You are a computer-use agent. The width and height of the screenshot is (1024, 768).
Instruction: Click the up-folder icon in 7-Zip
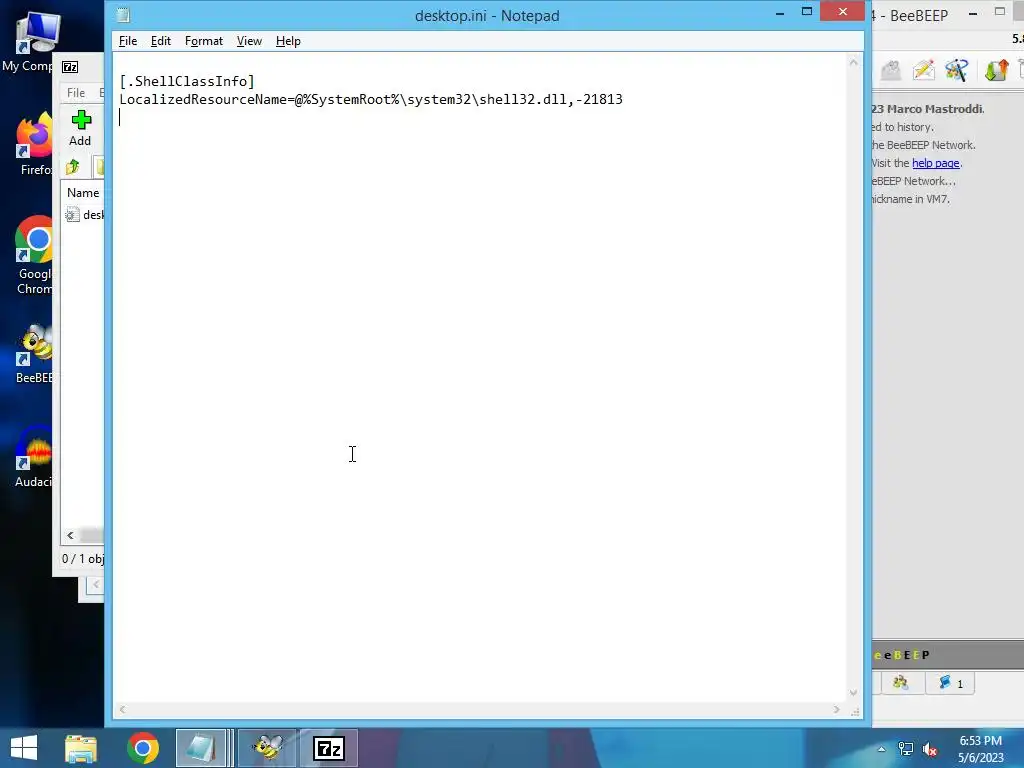point(72,167)
